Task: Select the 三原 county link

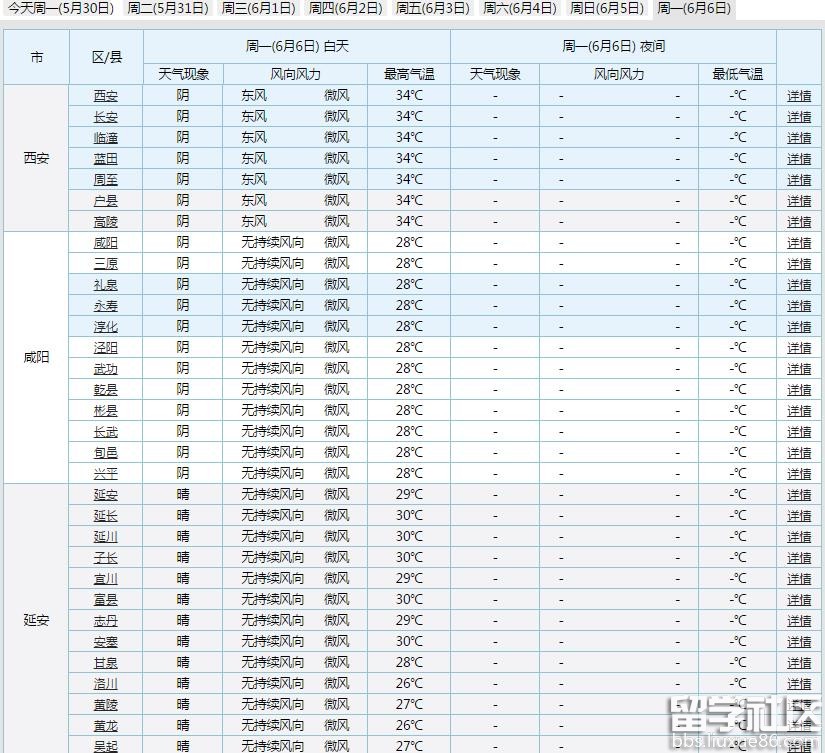Action: pos(105,264)
